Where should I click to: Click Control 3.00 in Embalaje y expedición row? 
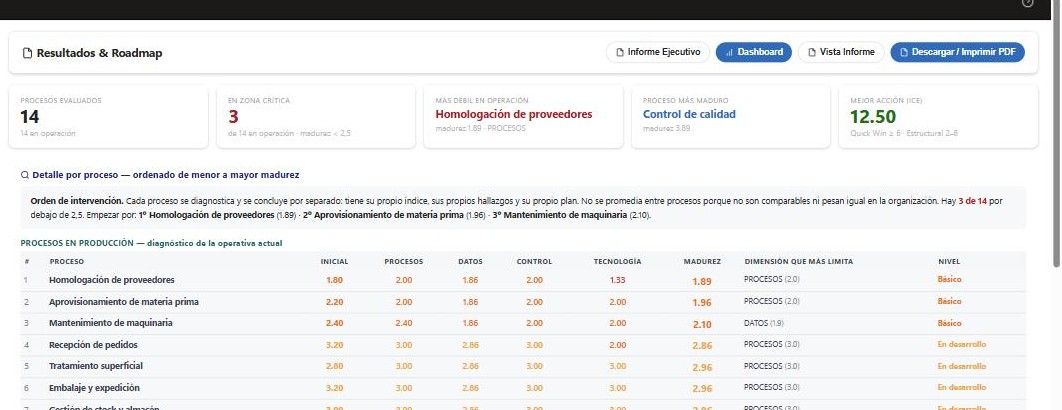tap(534, 388)
